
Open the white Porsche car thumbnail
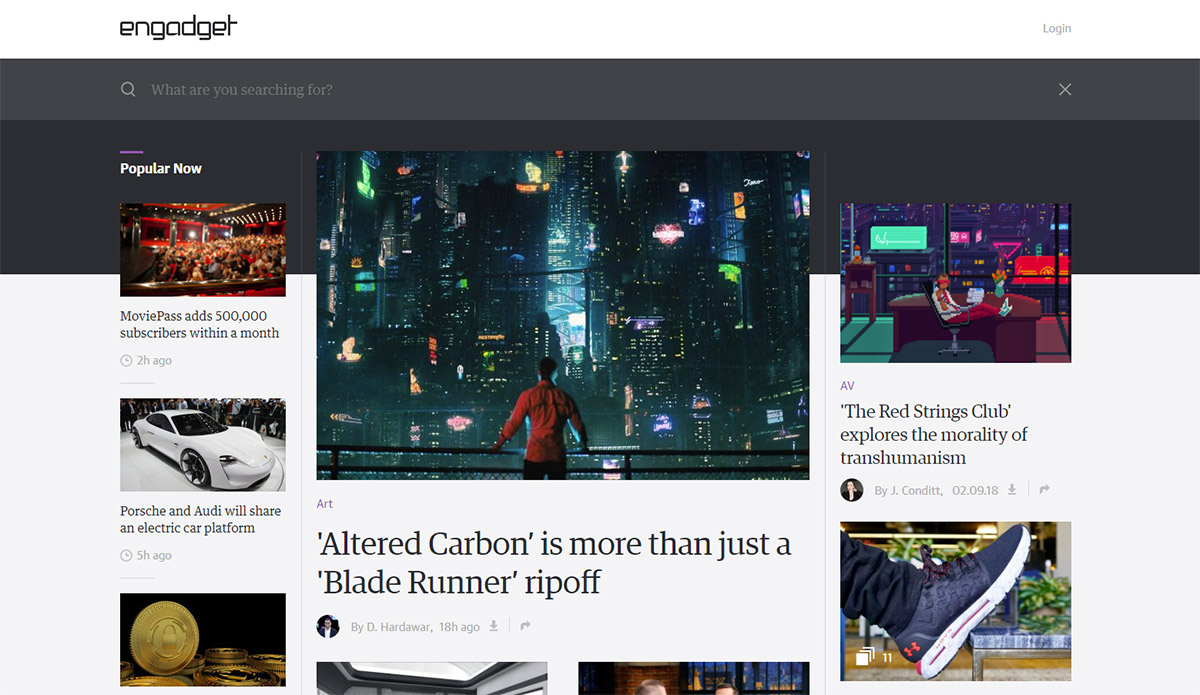pyautogui.click(x=203, y=445)
